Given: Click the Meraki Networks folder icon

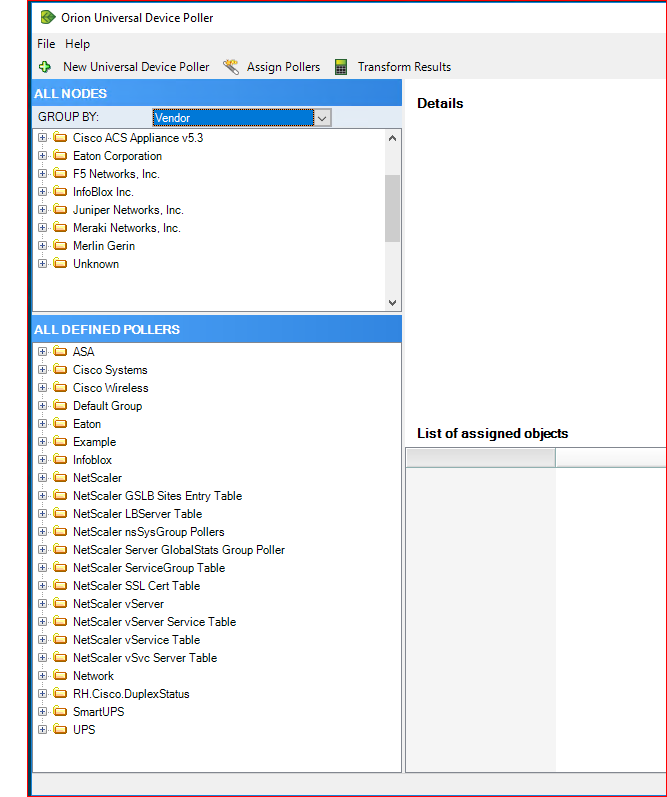Looking at the screenshot, I should click(x=60, y=227).
